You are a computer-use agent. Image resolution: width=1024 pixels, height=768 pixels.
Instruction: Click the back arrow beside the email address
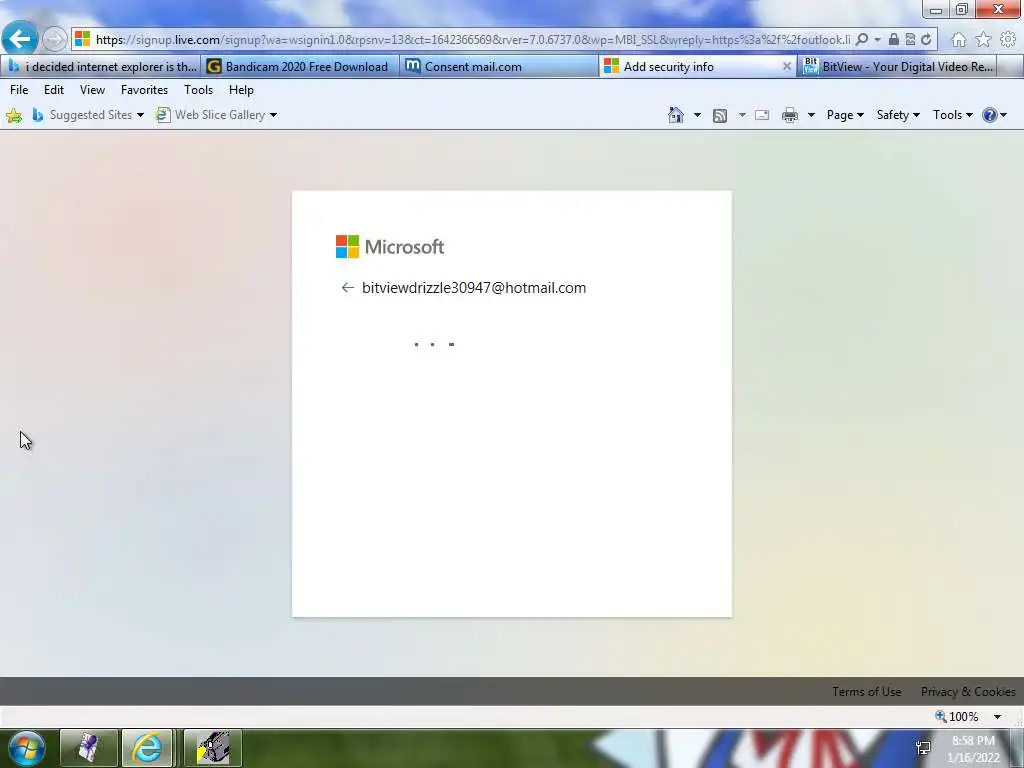click(347, 287)
